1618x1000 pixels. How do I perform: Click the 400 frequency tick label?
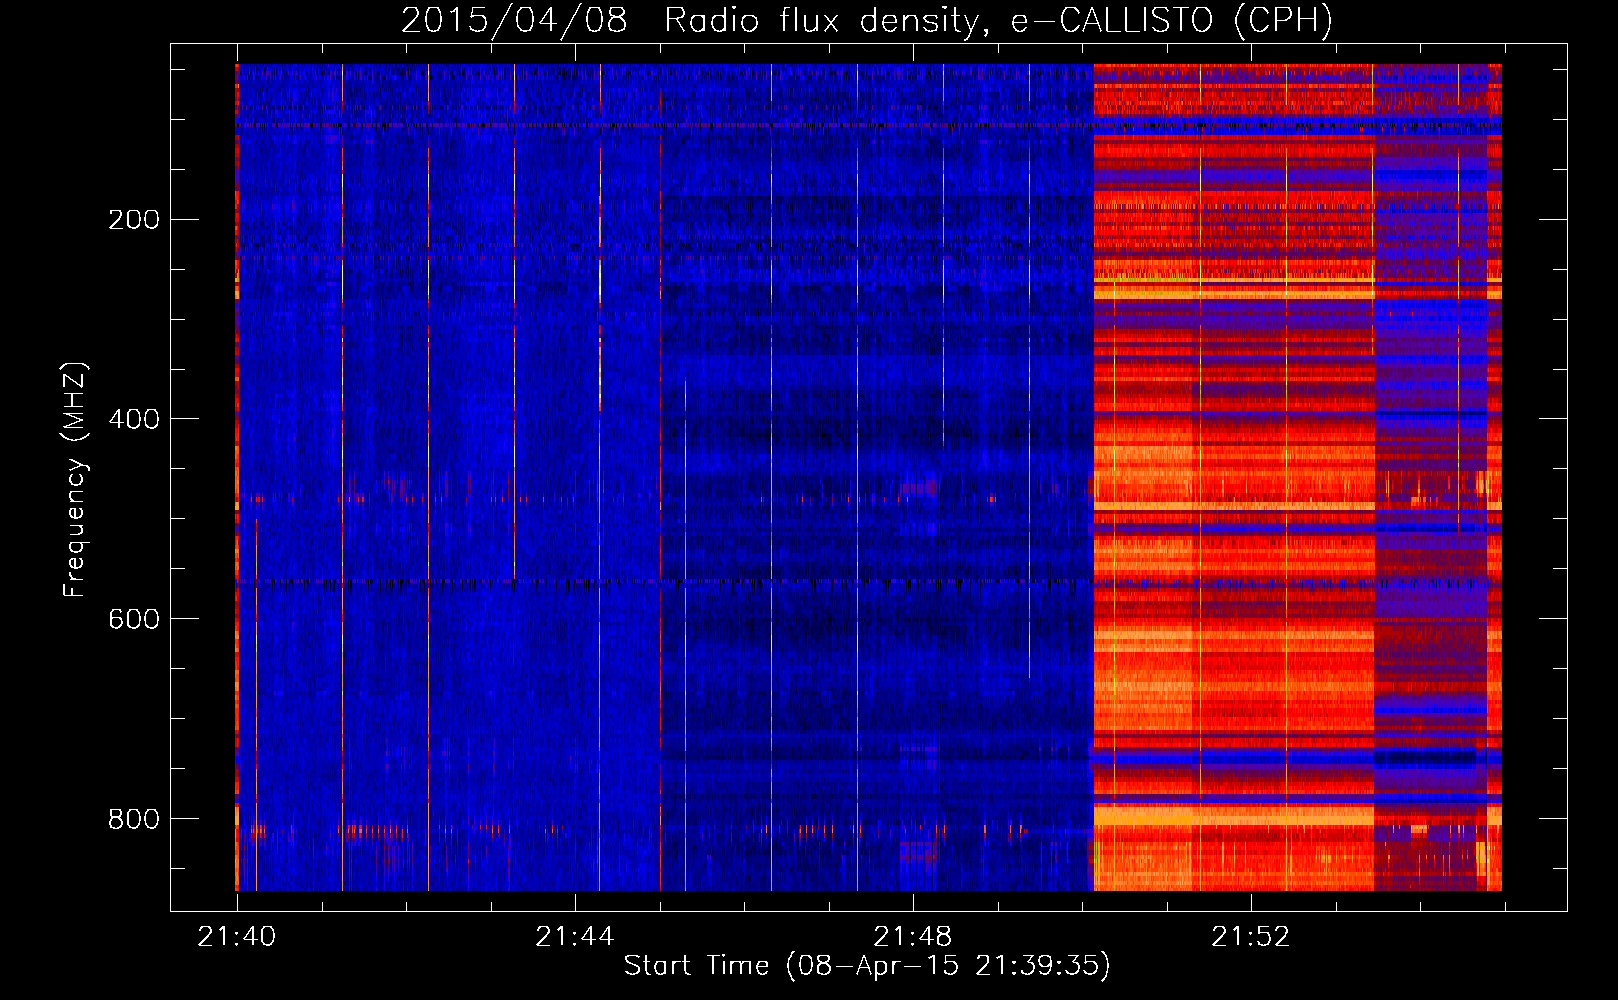[x=134, y=419]
